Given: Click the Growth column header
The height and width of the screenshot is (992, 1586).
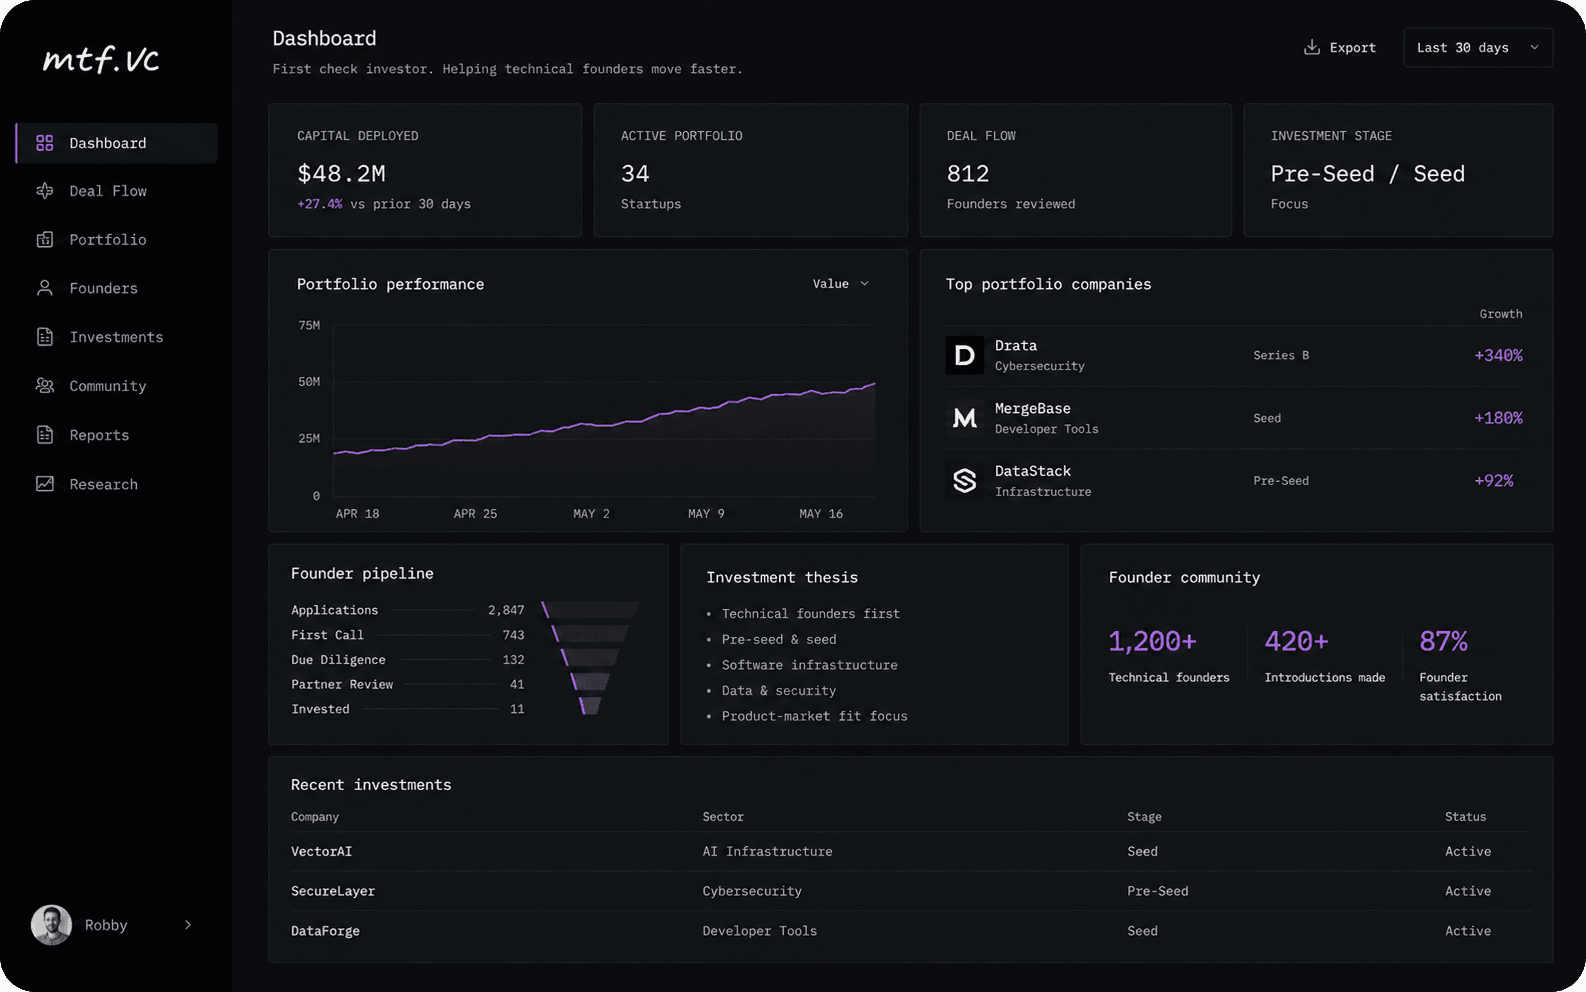Looking at the screenshot, I should click(1501, 314).
